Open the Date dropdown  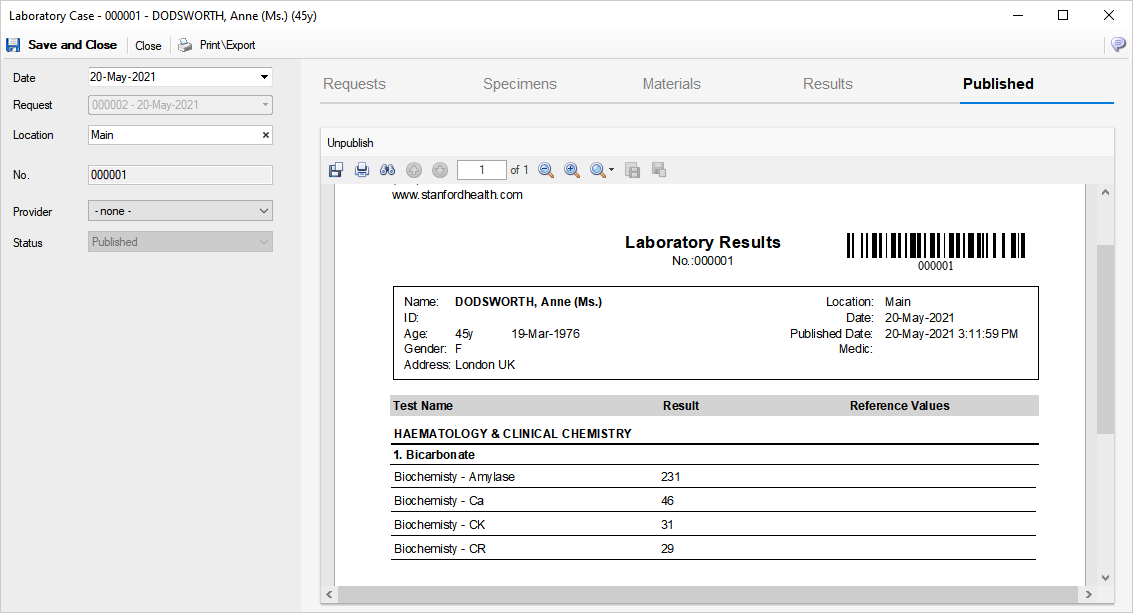pos(264,77)
